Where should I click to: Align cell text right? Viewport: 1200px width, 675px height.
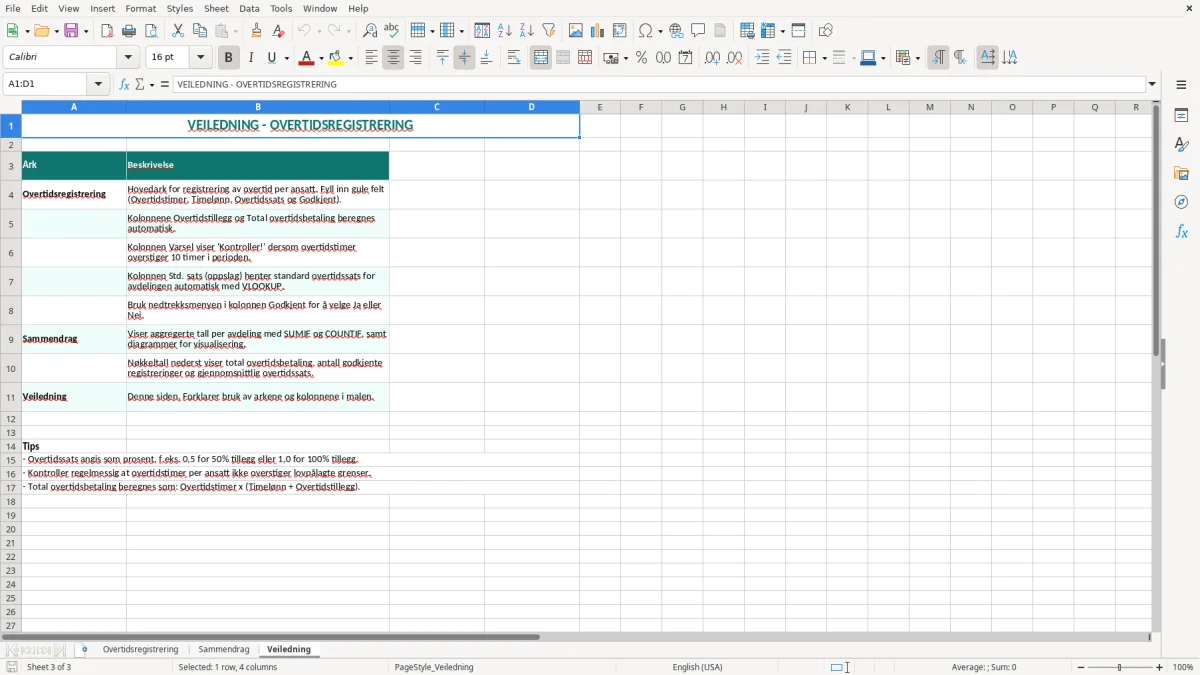coord(416,58)
